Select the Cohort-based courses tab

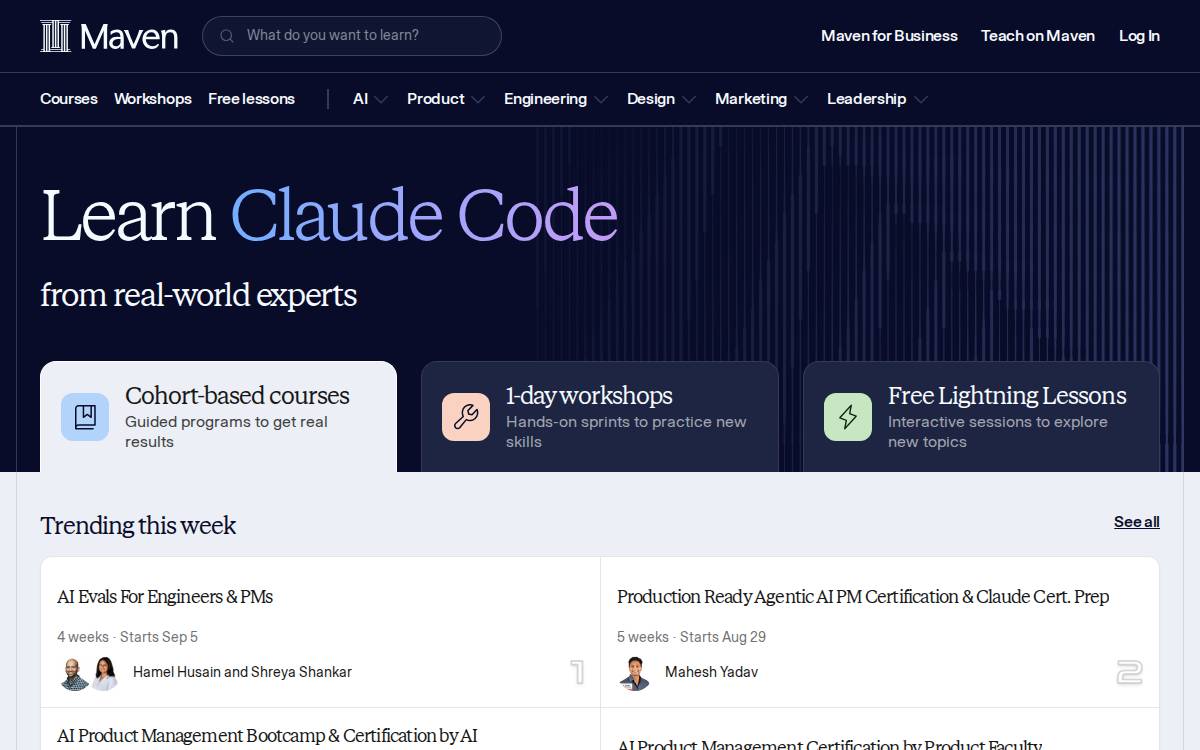218,417
